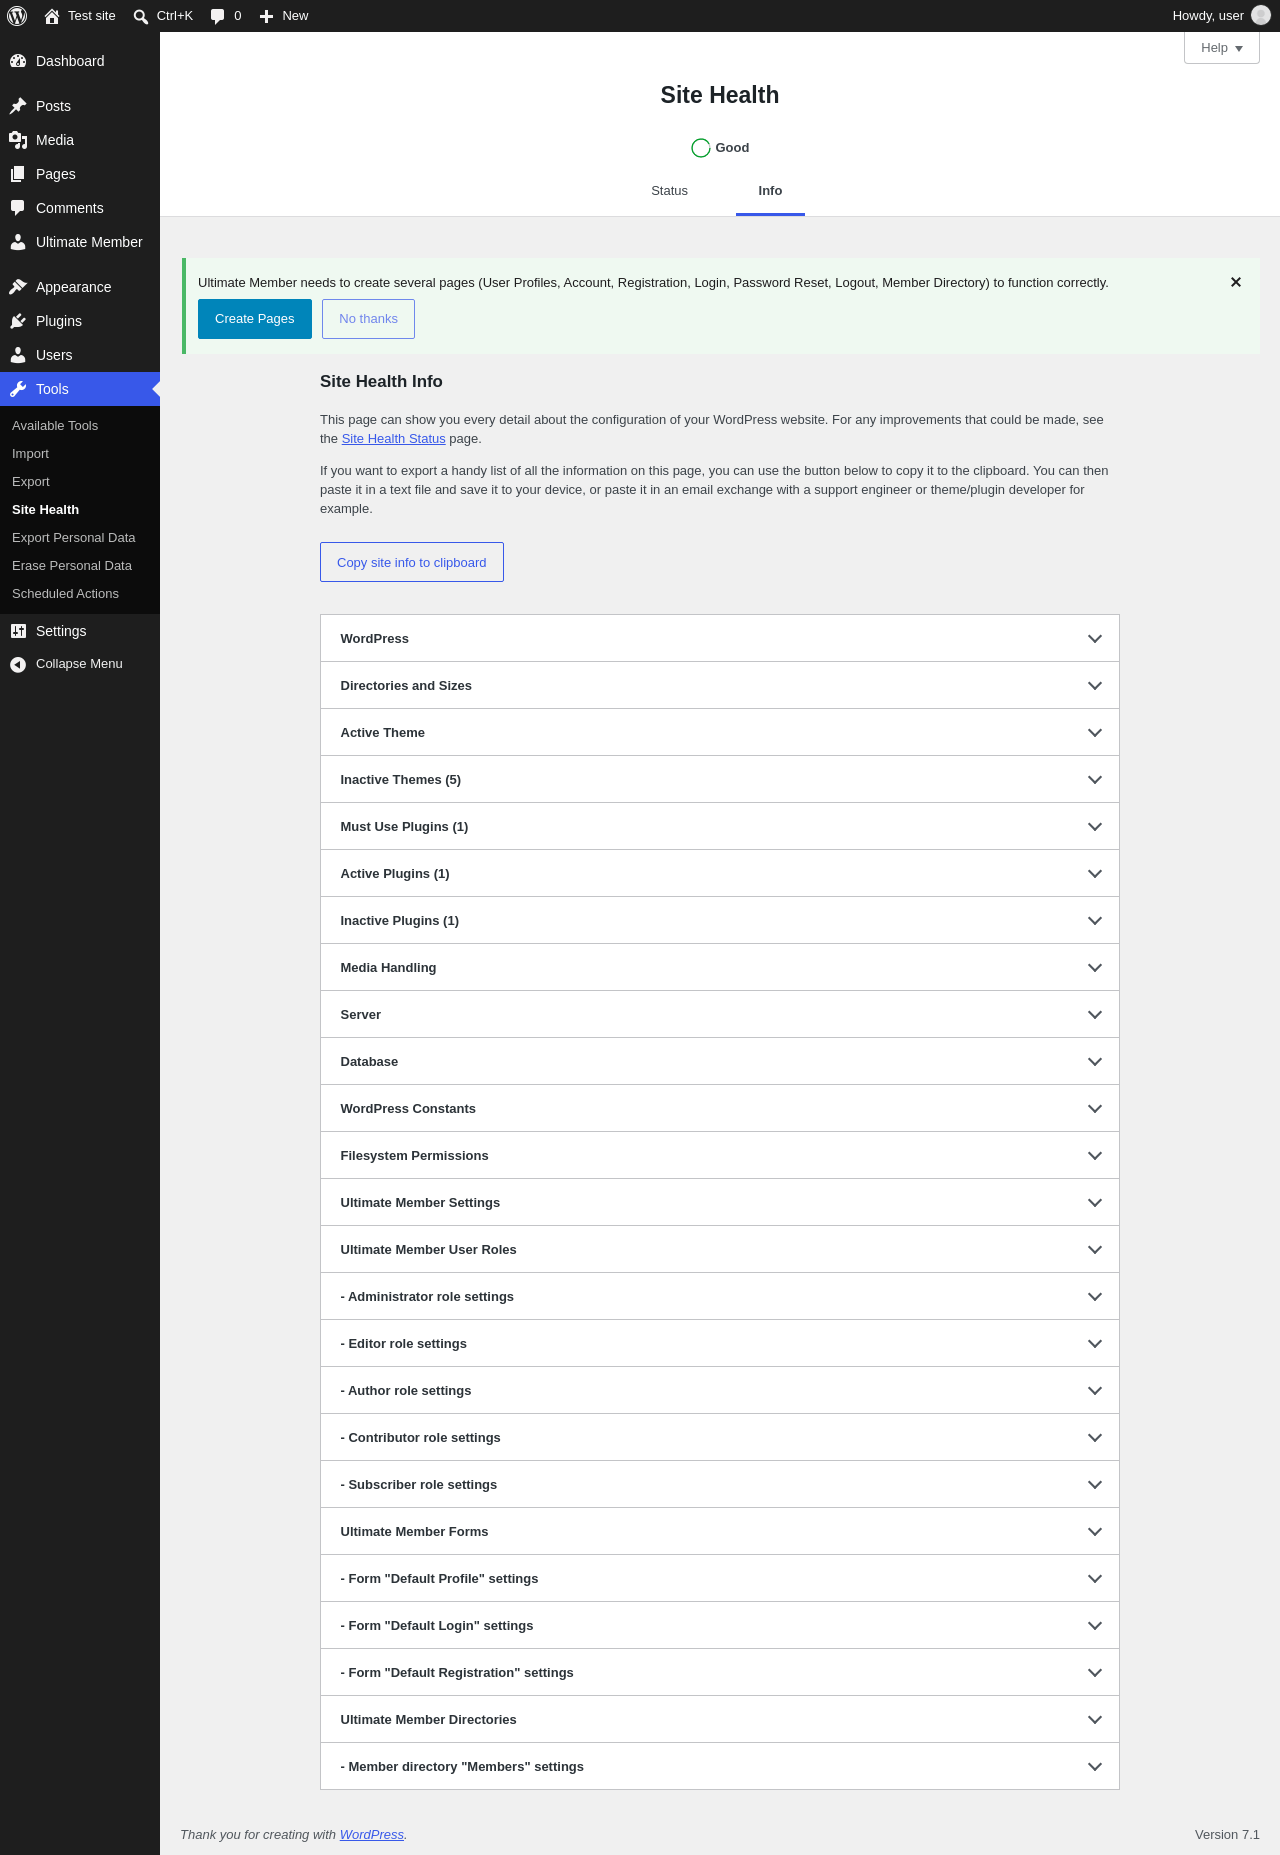Expand Ultimate Member Settings section
The image size is (1280, 1855).
720,1202
